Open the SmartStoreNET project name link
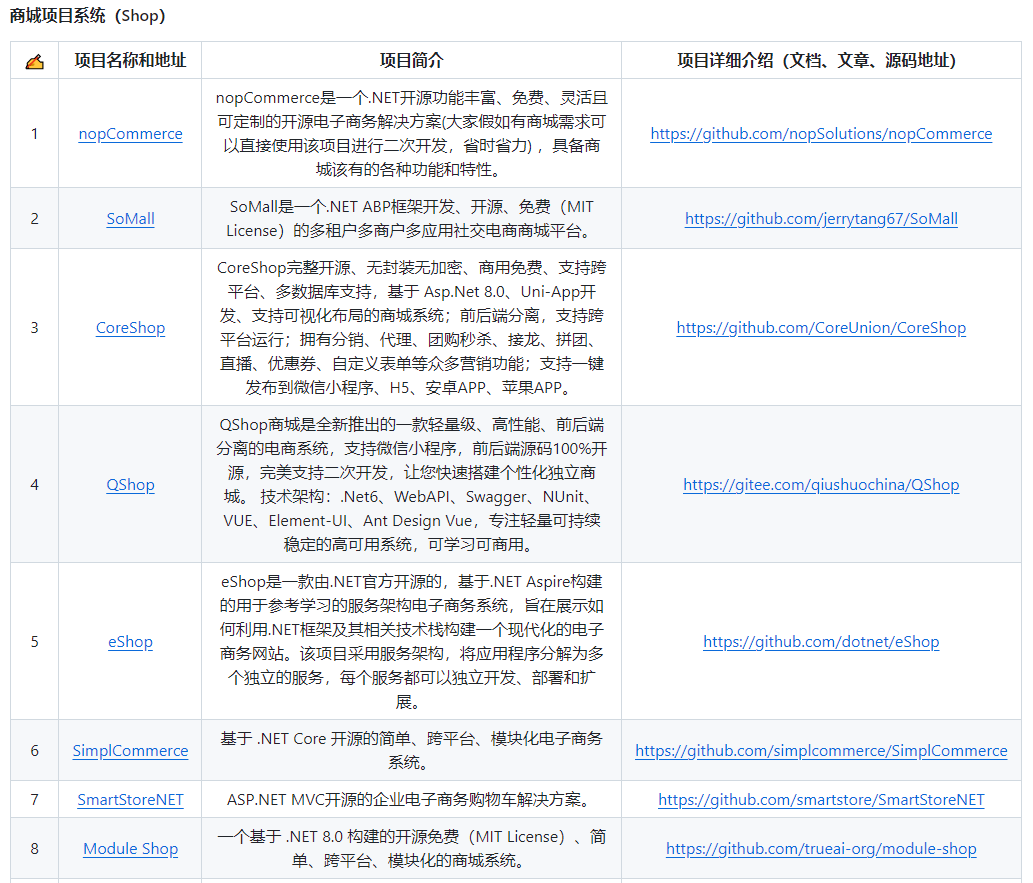The image size is (1033, 883). point(130,799)
